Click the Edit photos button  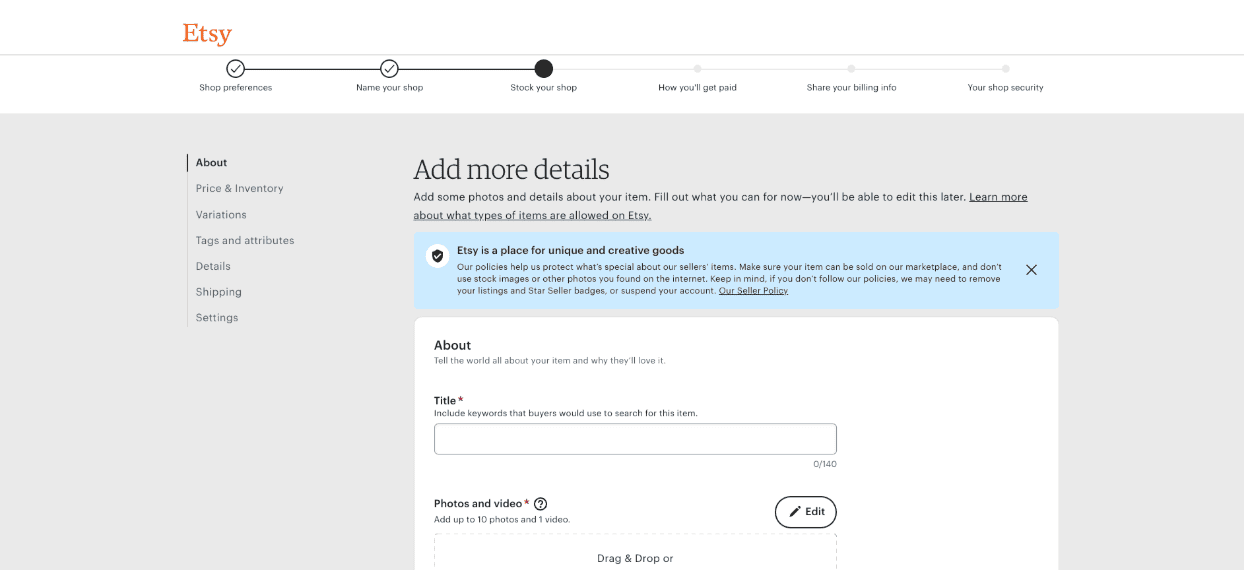(805, 512)
